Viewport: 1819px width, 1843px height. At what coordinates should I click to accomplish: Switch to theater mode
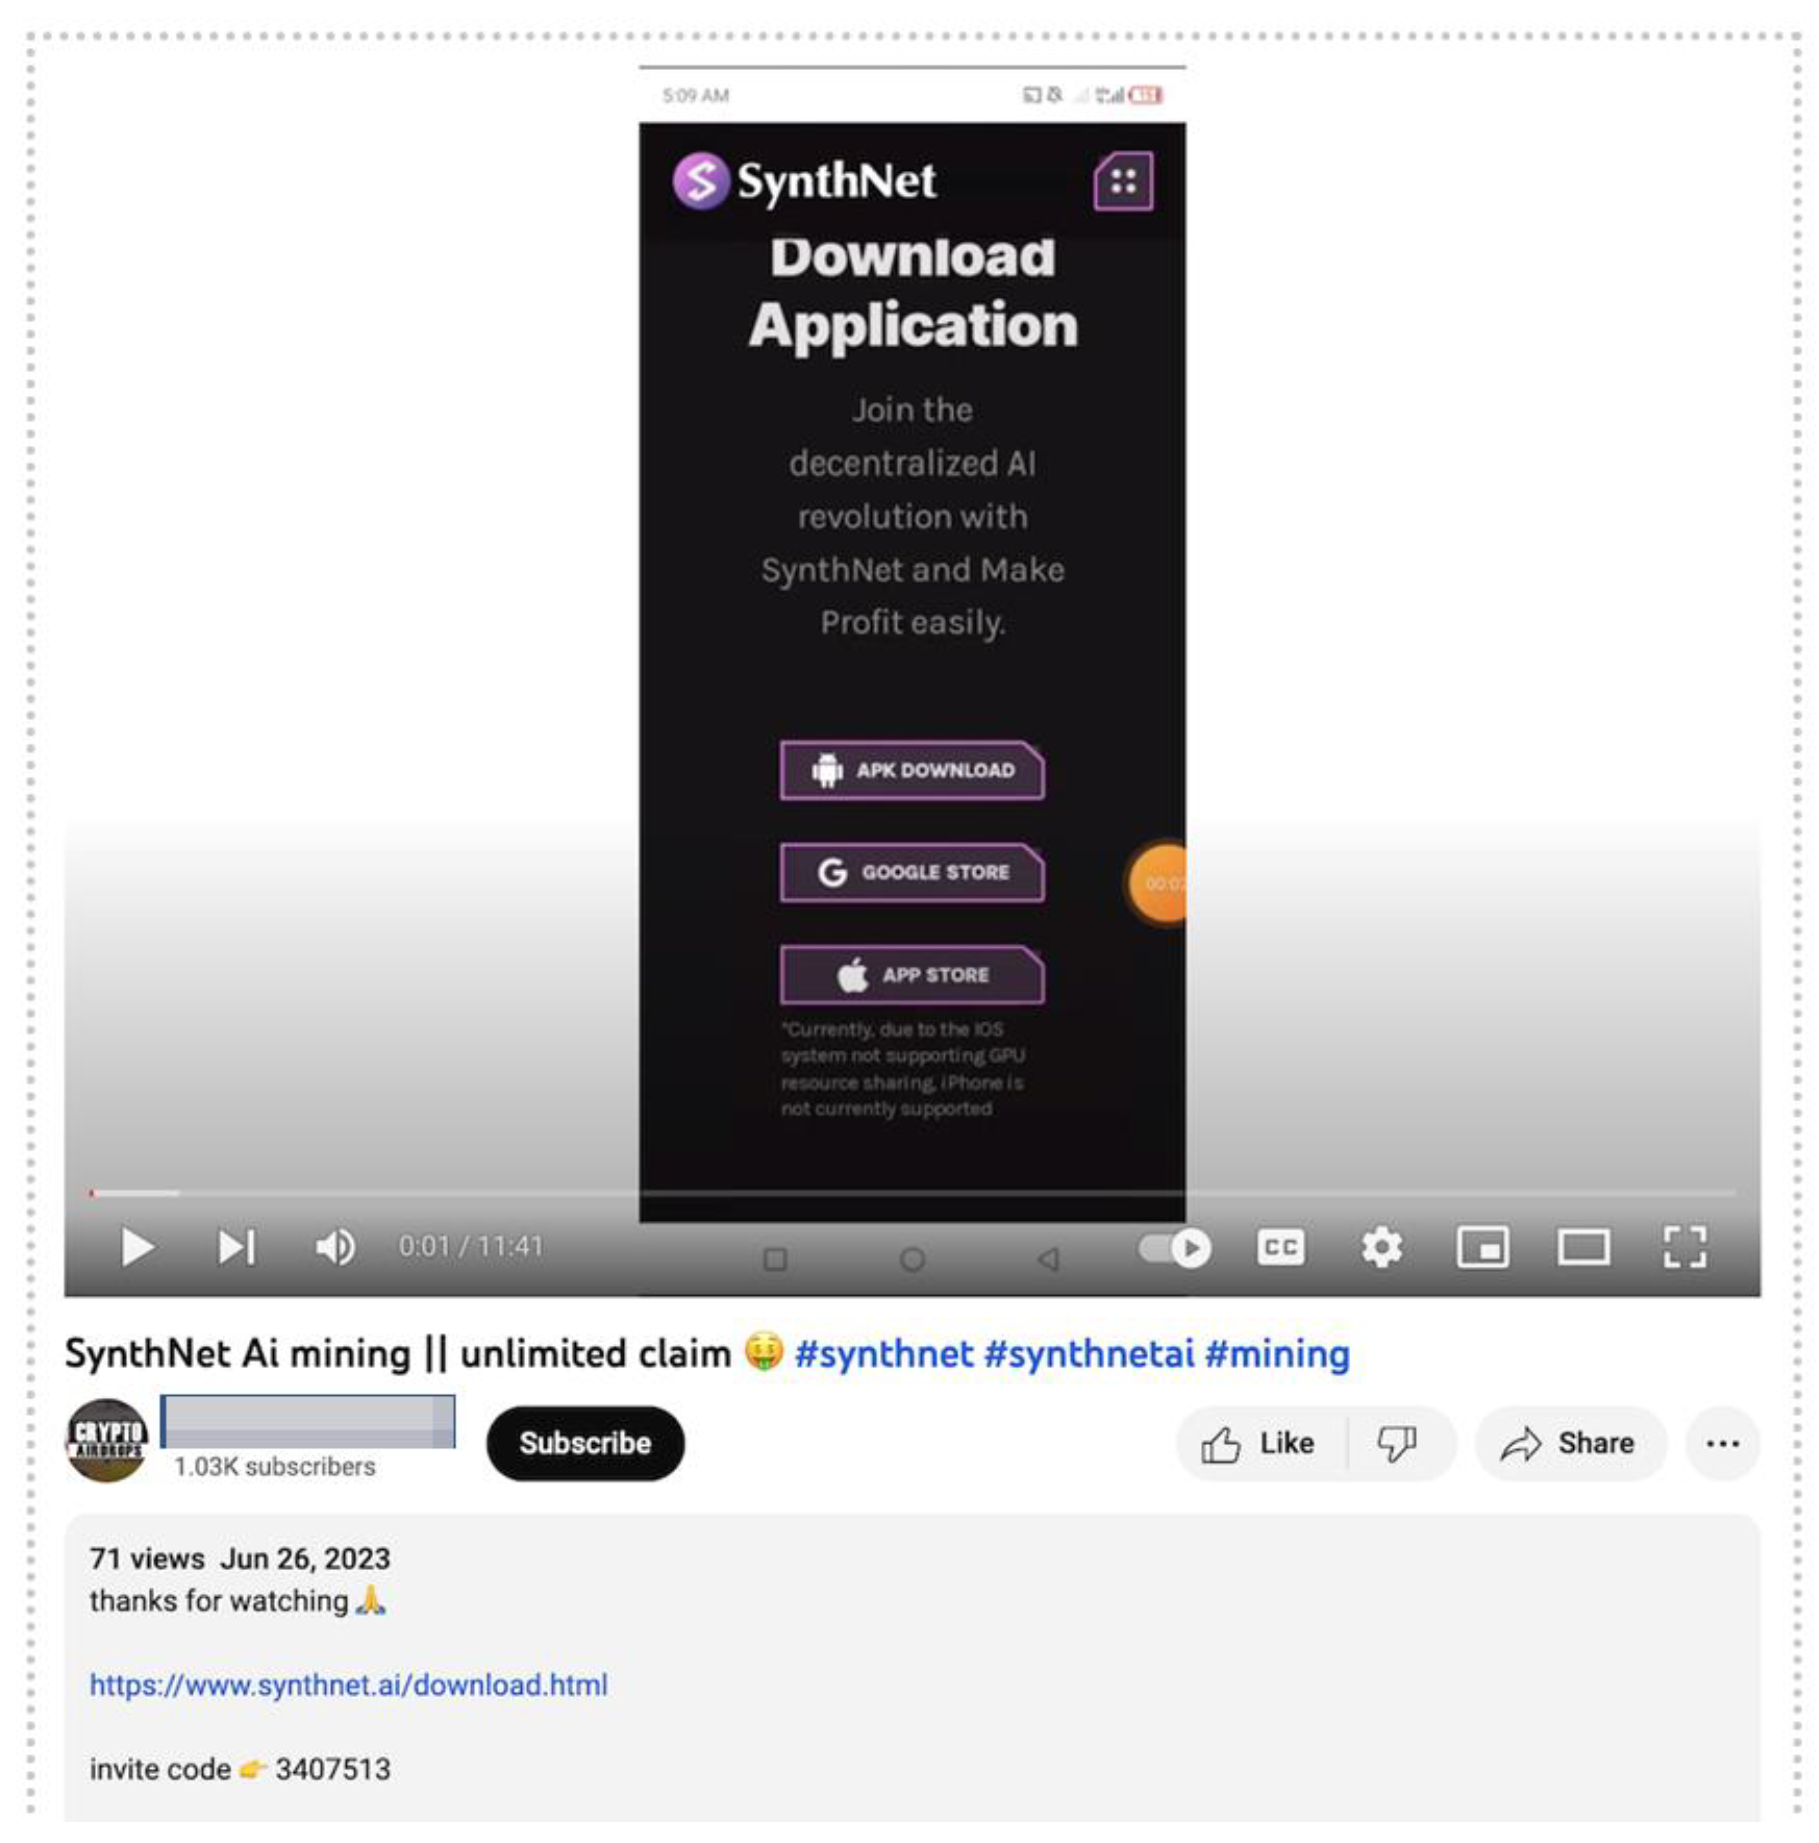pos(1583,1247)
